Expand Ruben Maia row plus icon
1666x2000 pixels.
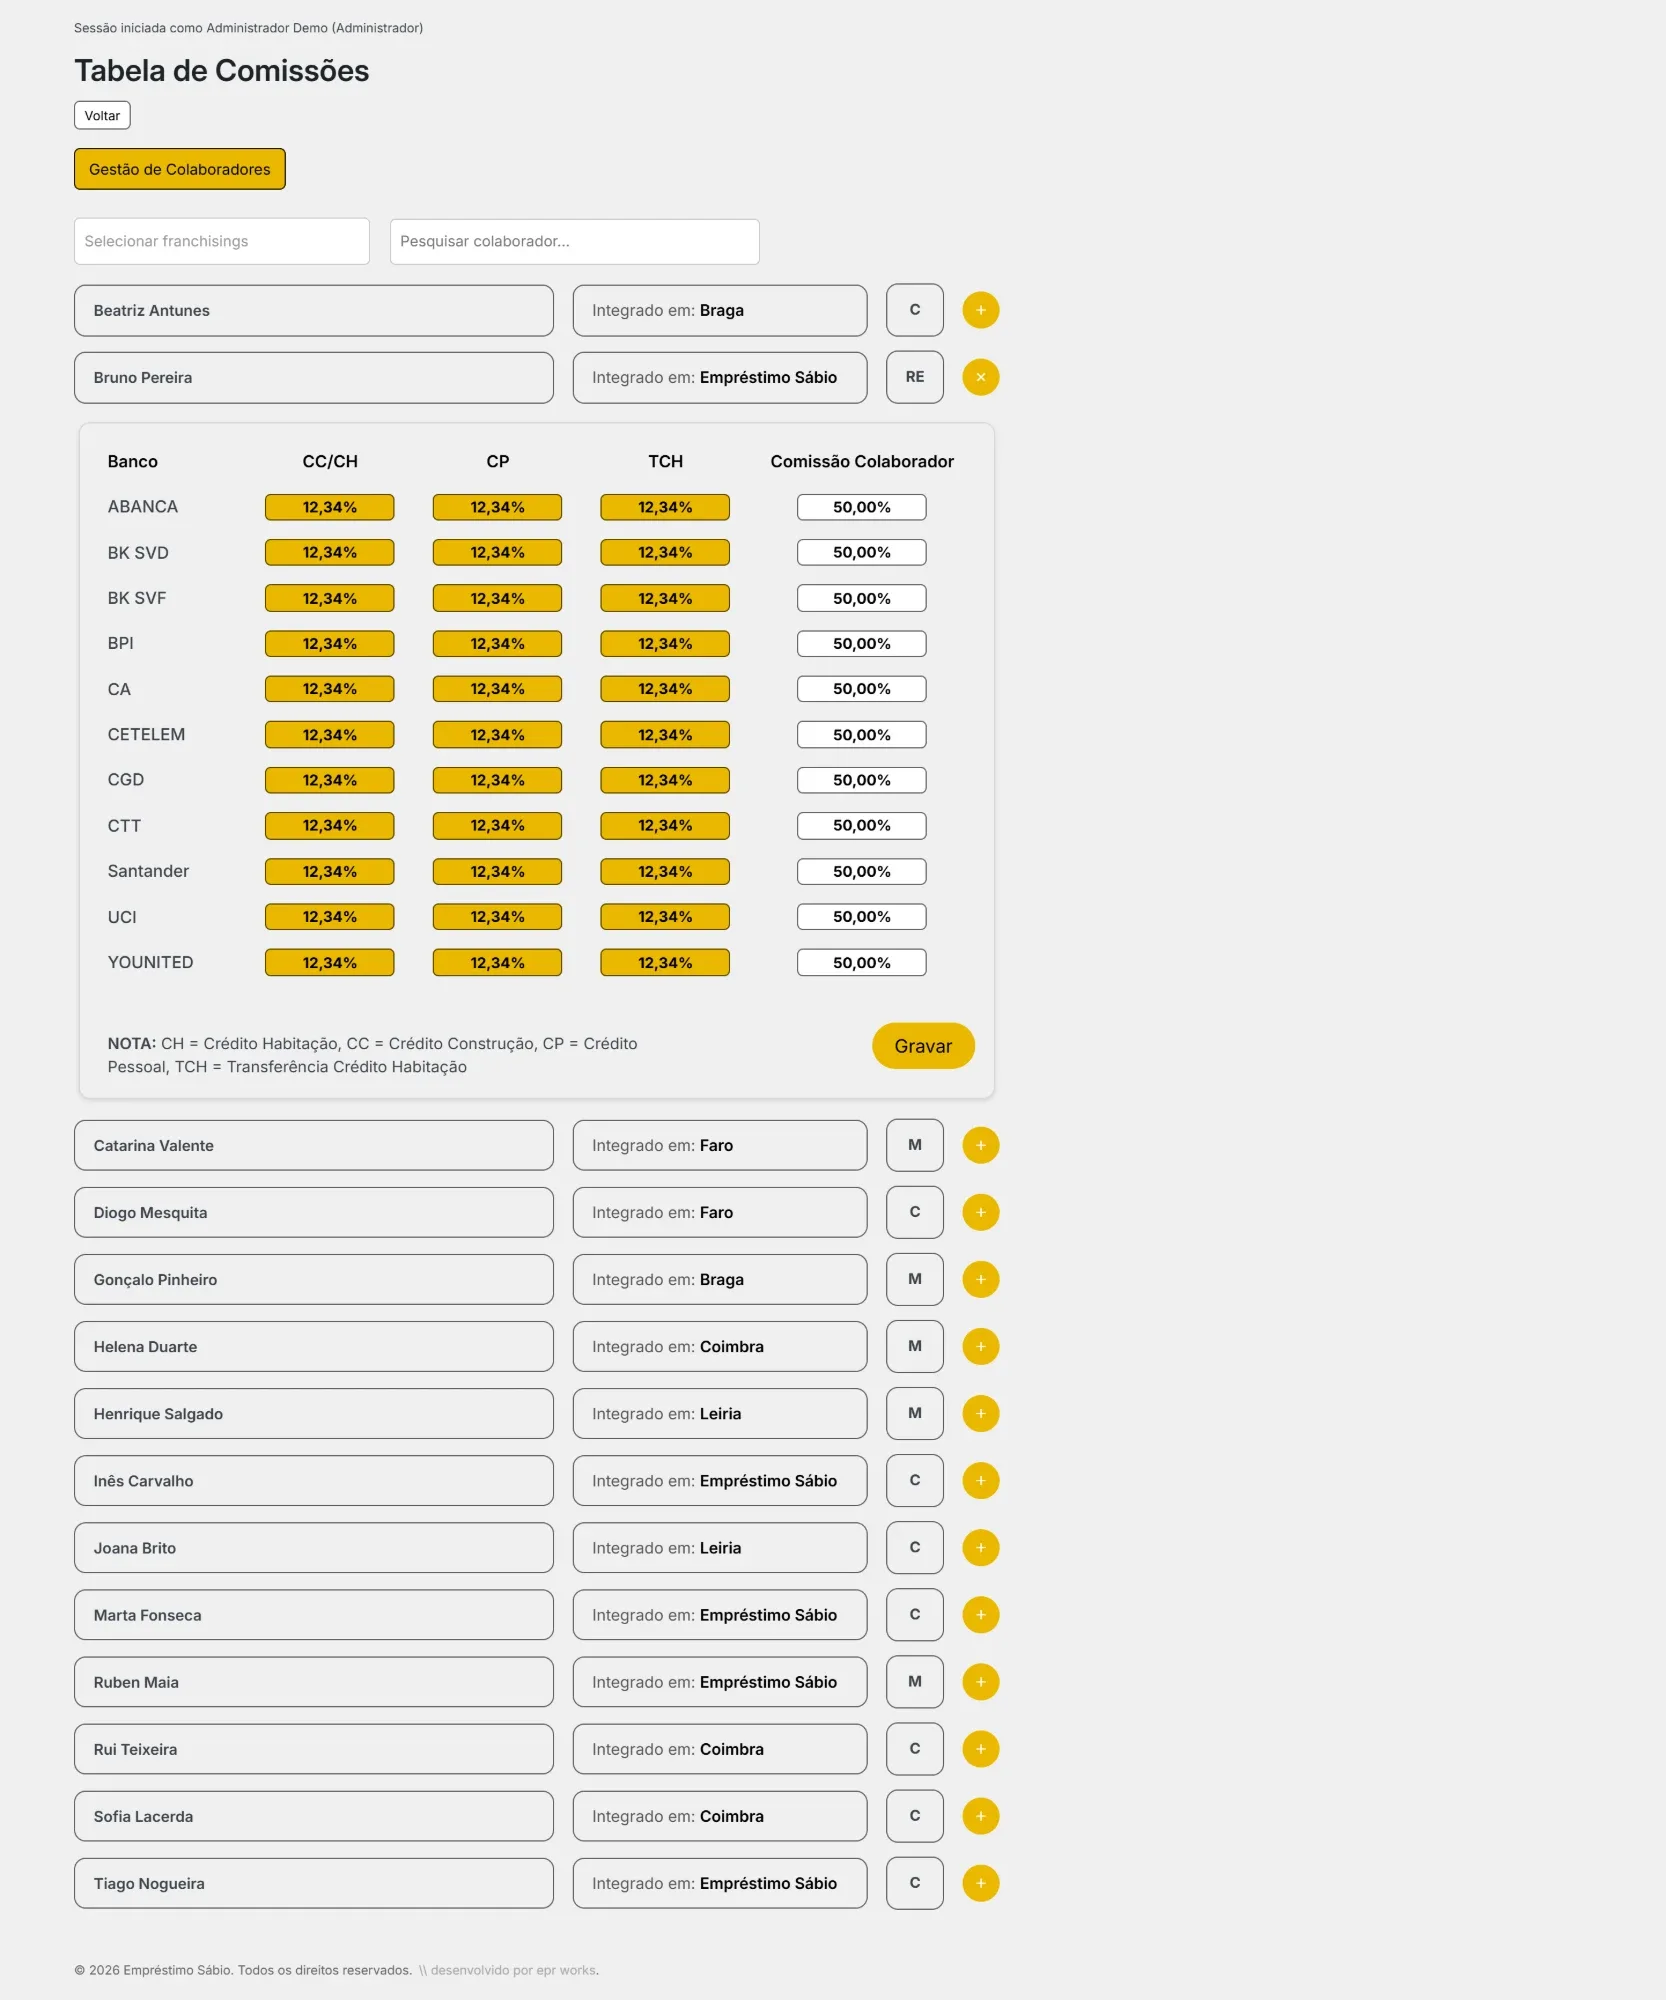coord(980,1681)
